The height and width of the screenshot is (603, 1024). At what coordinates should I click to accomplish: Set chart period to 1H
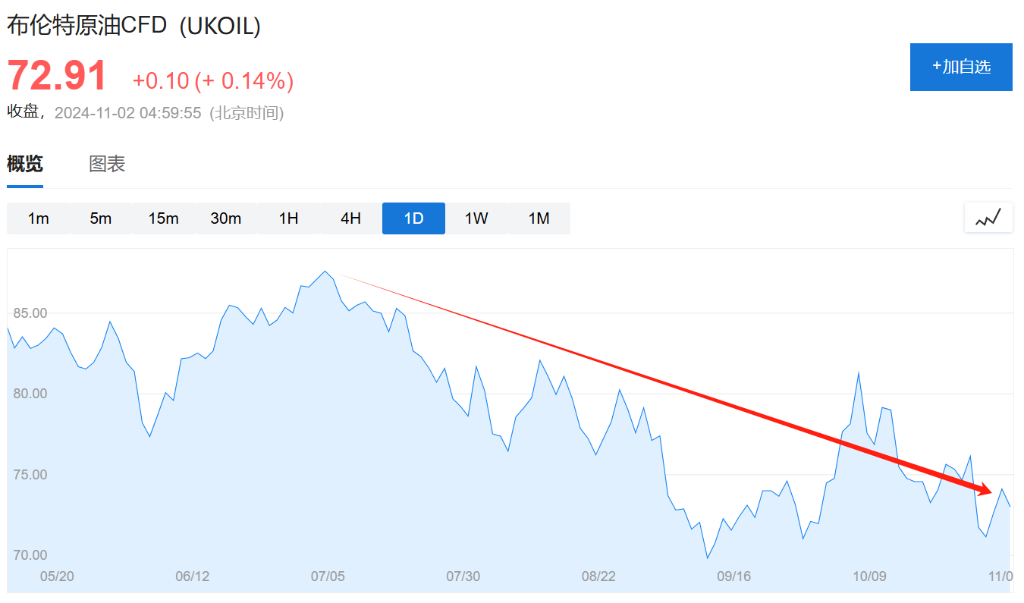[288, 218]
